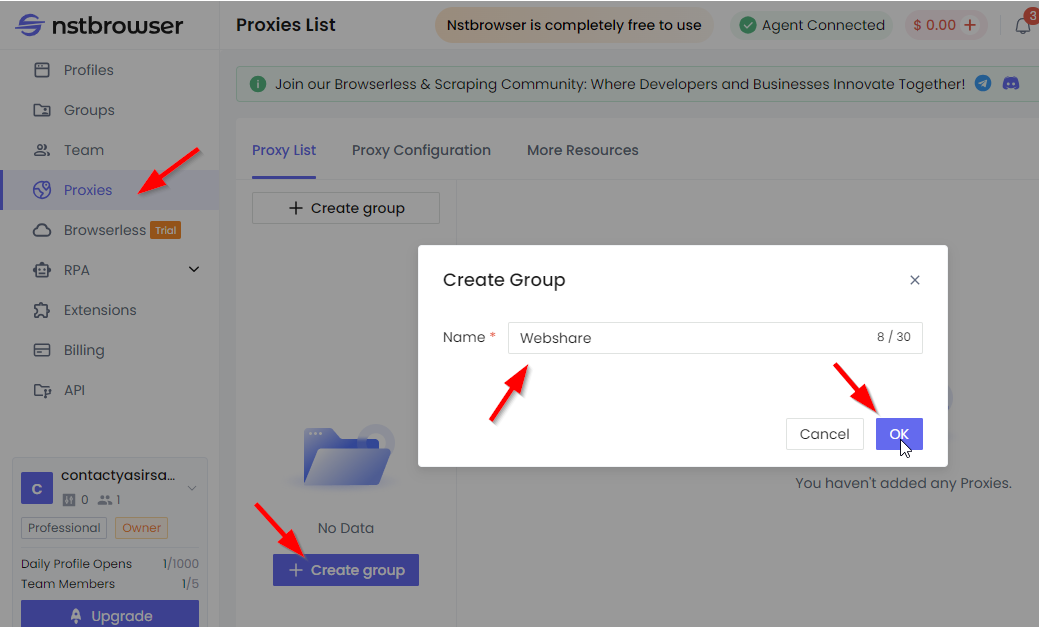Cancel the Create Group dialog
1039x627 pixels.
tap(824, 434)
